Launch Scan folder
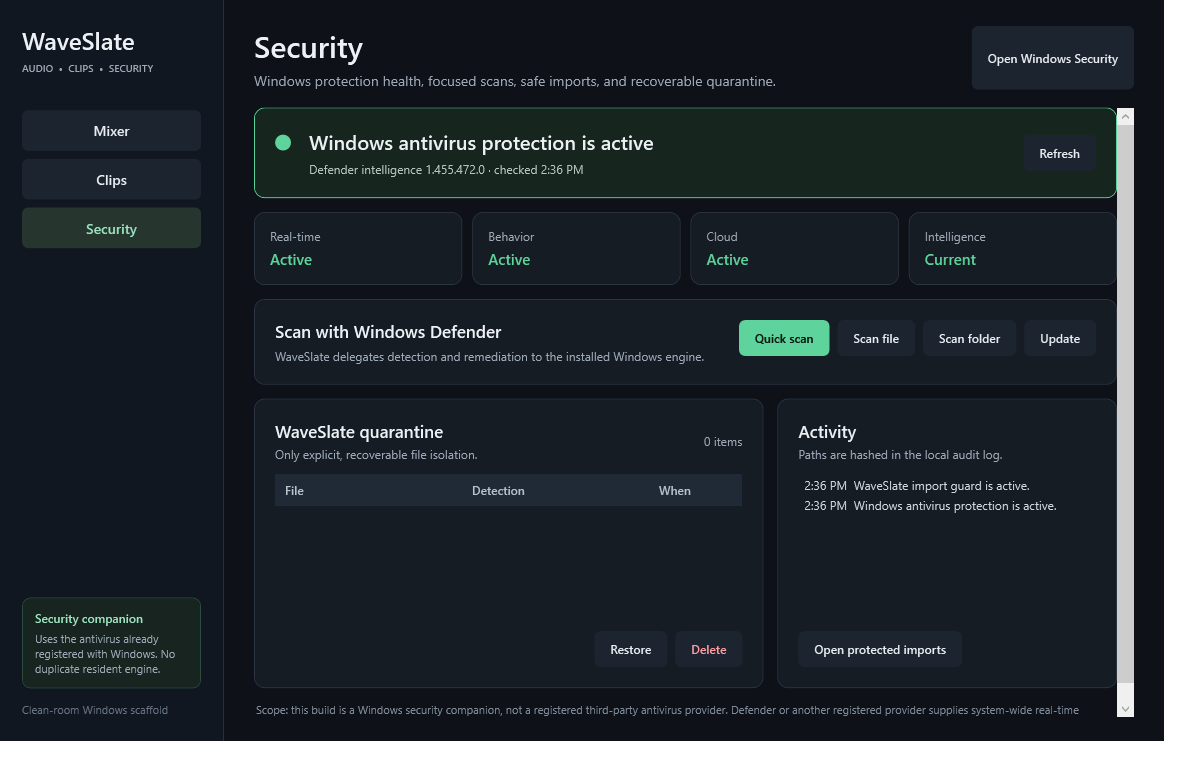This screenshot has width=1180, height=780. 969,339
